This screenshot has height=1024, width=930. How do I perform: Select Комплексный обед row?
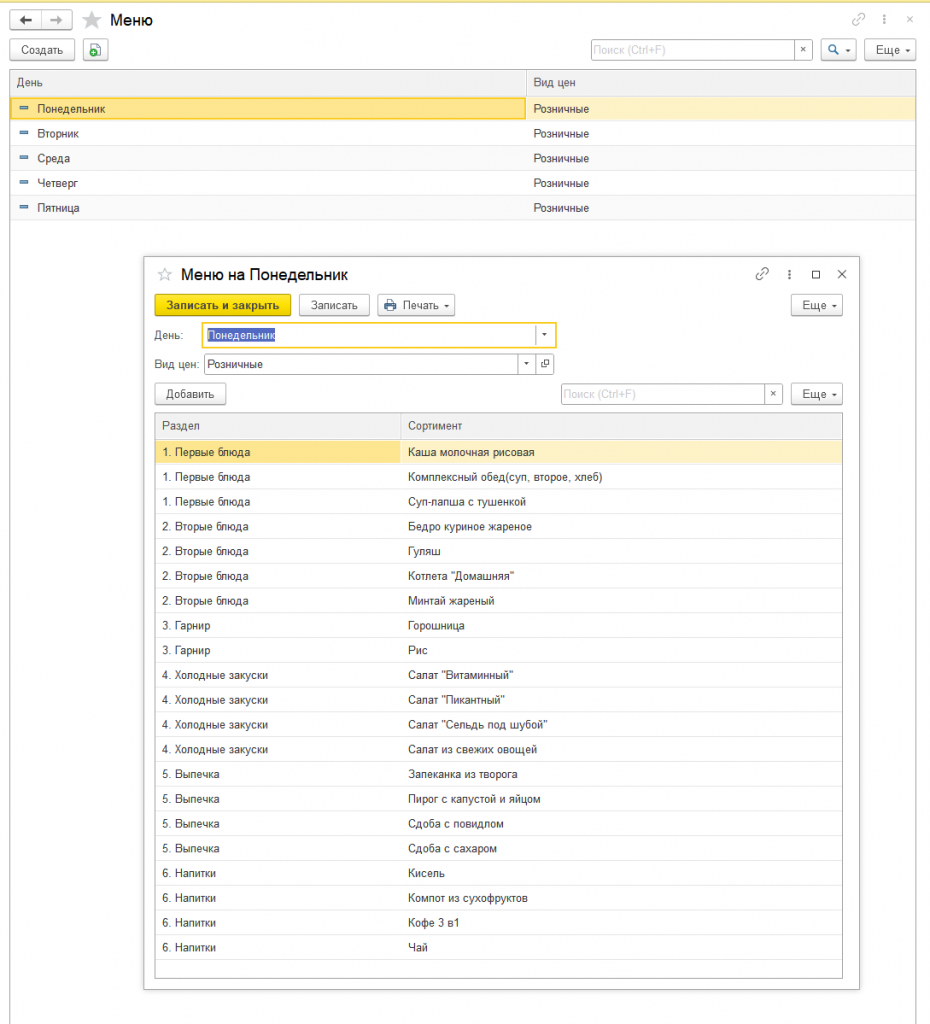498,477
